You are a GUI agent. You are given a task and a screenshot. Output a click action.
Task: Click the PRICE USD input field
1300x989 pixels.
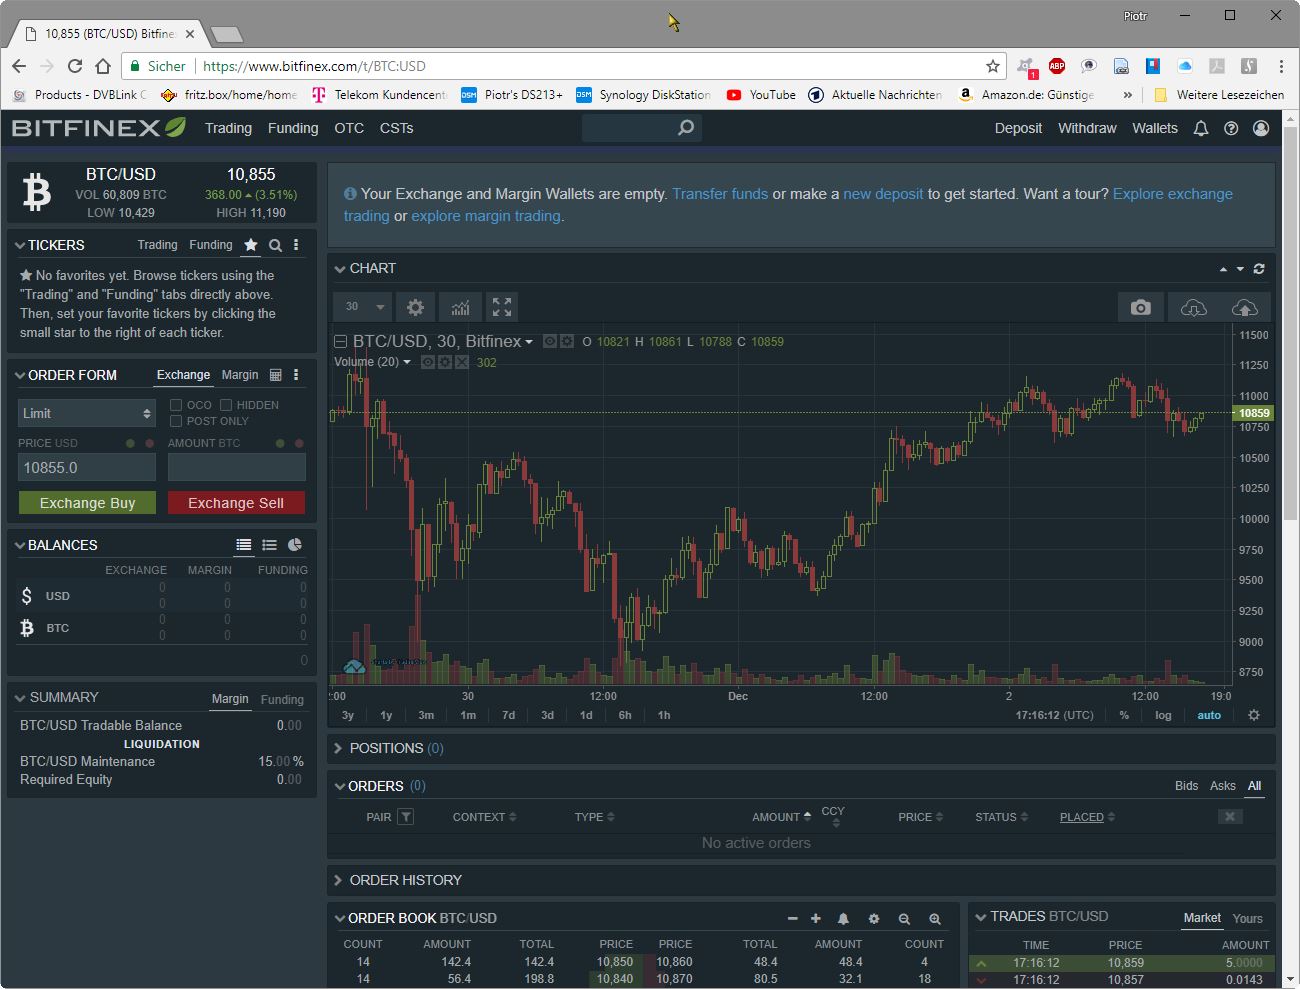(x=87, y=467)
